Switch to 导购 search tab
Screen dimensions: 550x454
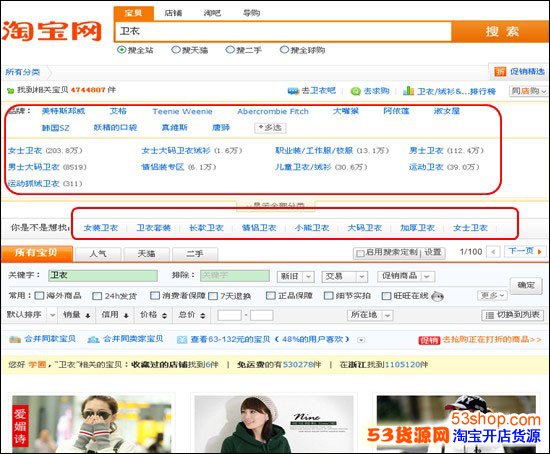[x=251, y=13]
